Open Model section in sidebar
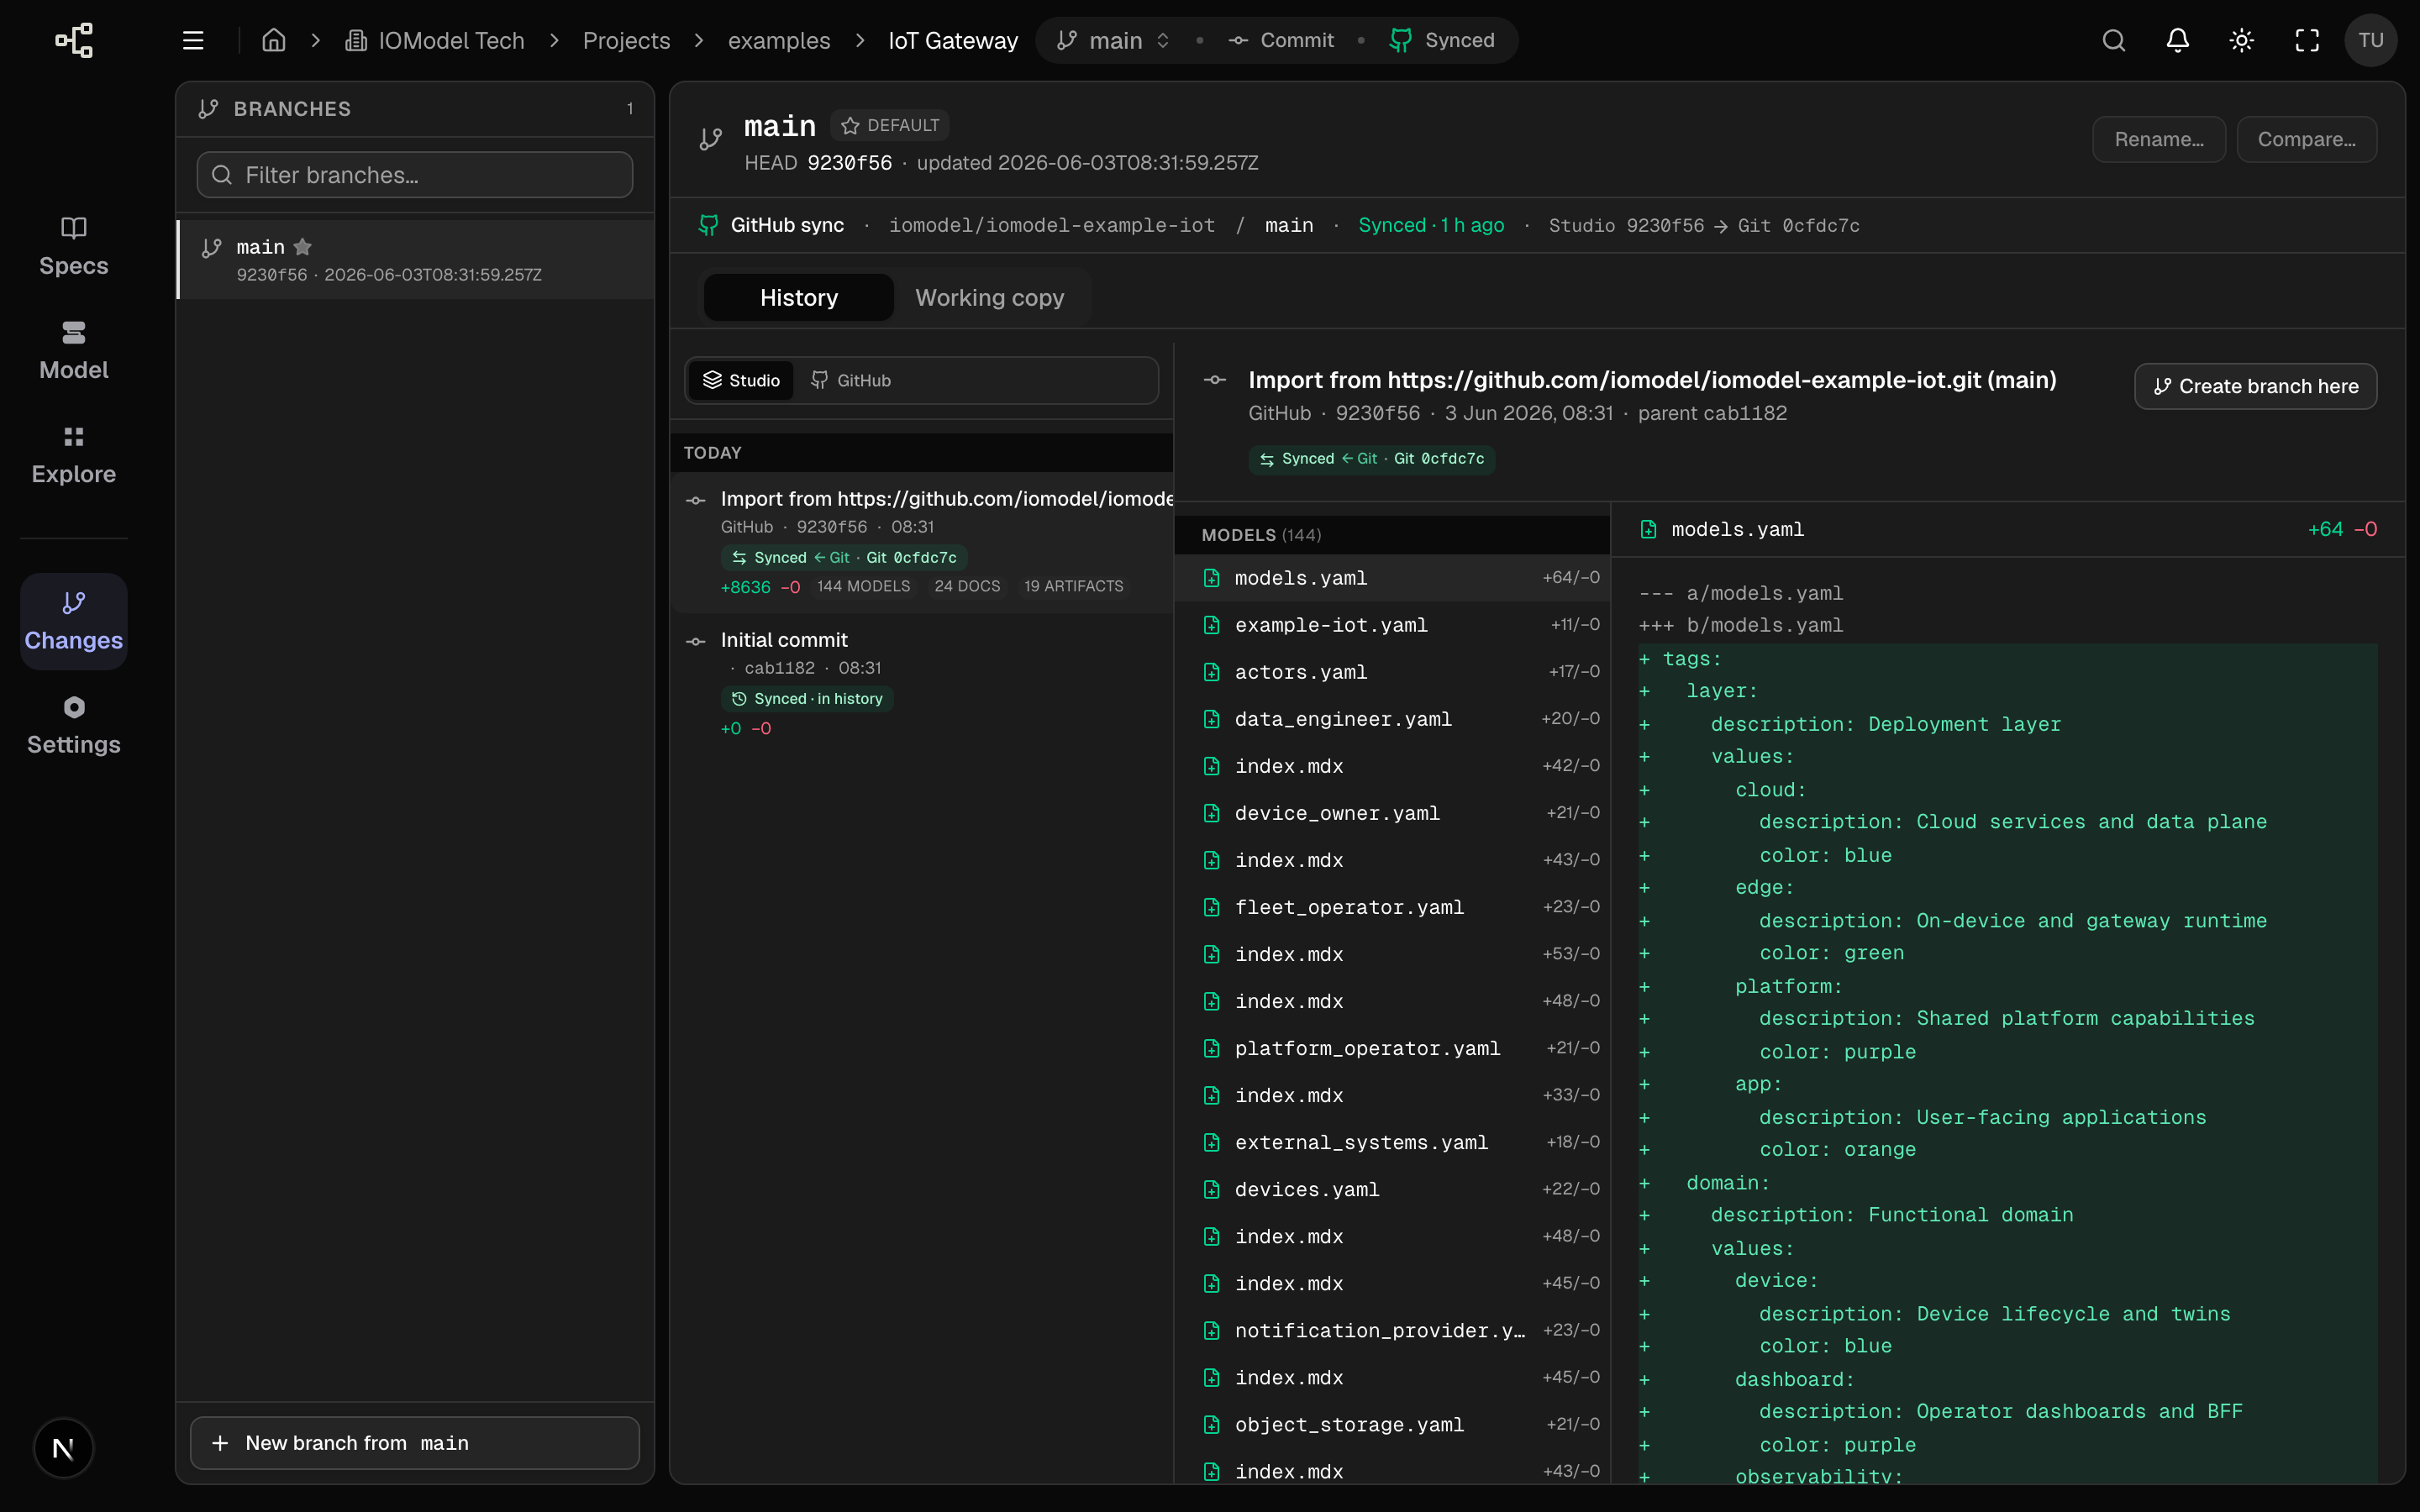Image resolution: width=2420 pixels, height=1512 pixels. [73, 350]
